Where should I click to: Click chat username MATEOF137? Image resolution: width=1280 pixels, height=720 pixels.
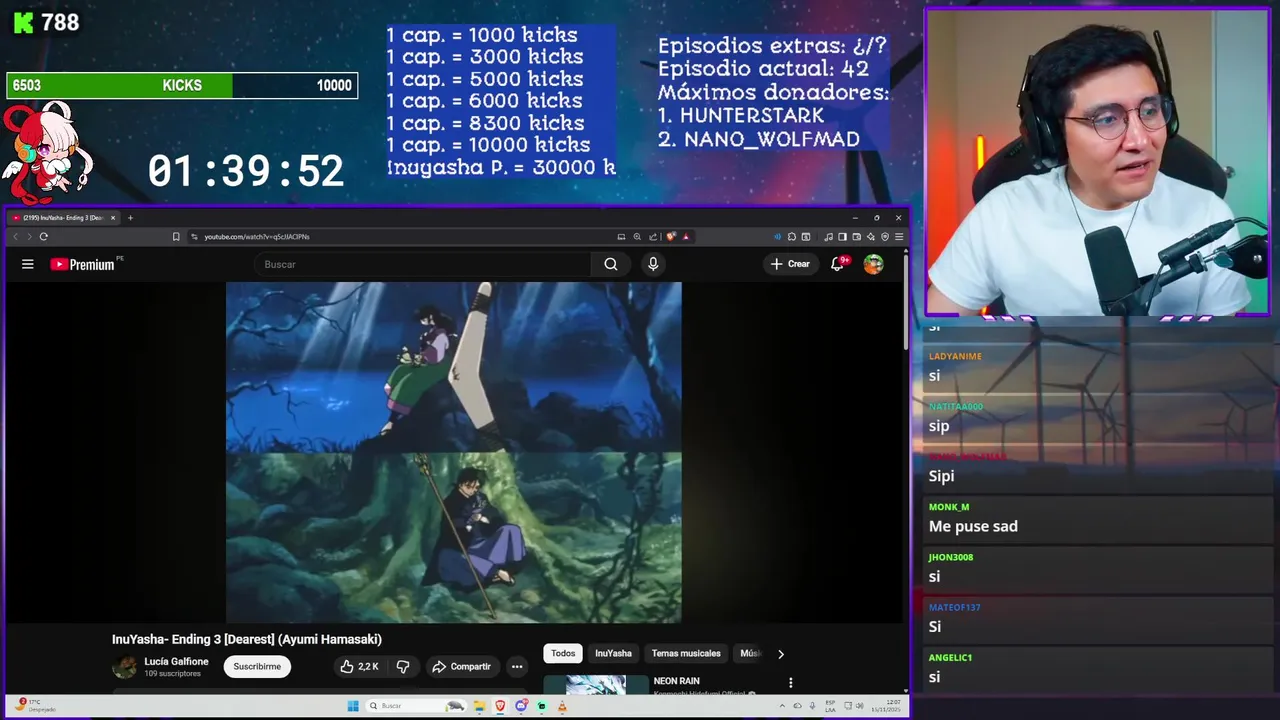click(x=955, y=607)
